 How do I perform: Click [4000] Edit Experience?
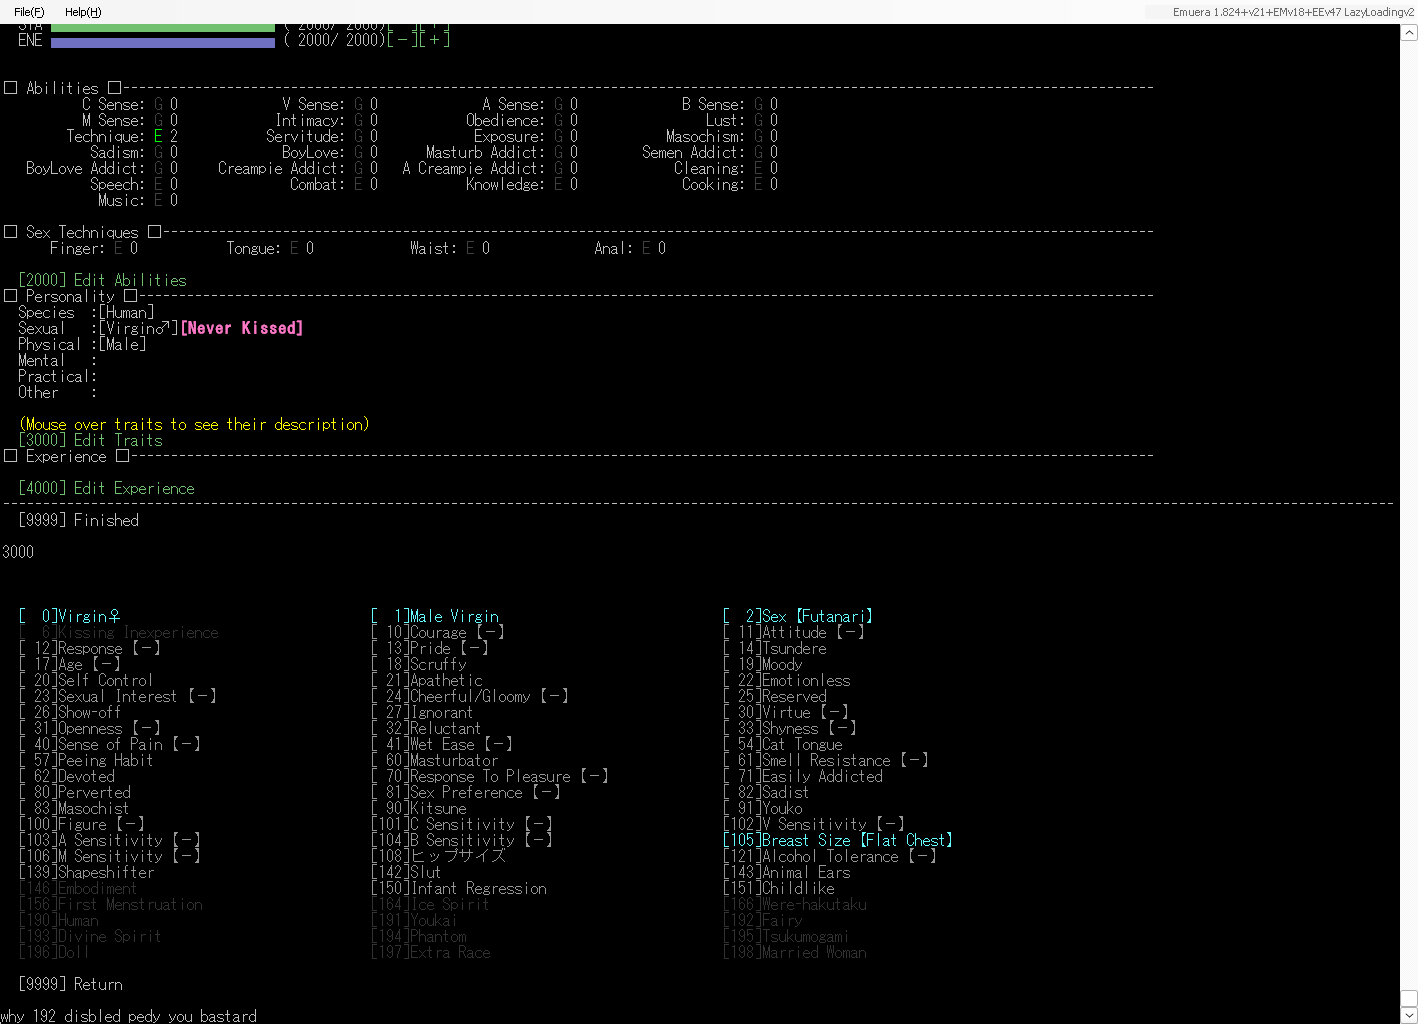click(106, 488)
